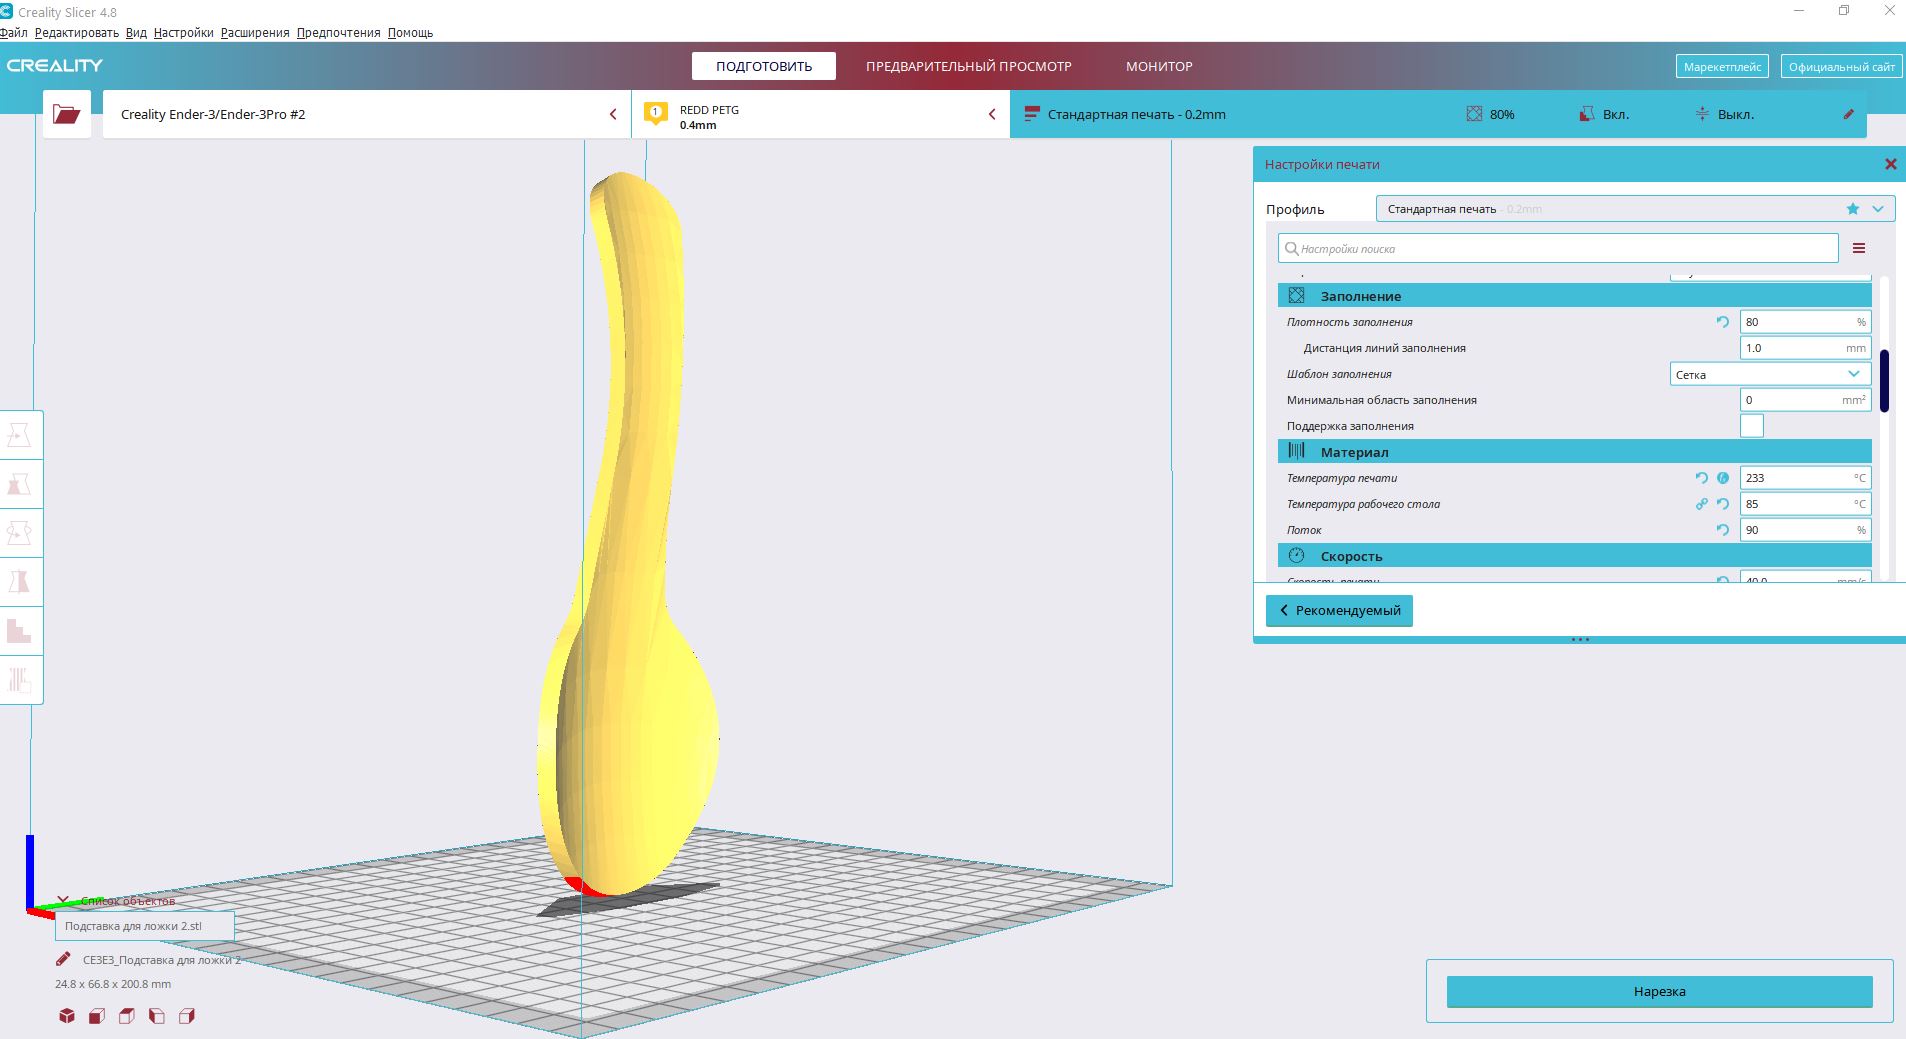Switch to the 3D view cube icon
The image size is (1906, 1039).
(x=66, y=1016)
